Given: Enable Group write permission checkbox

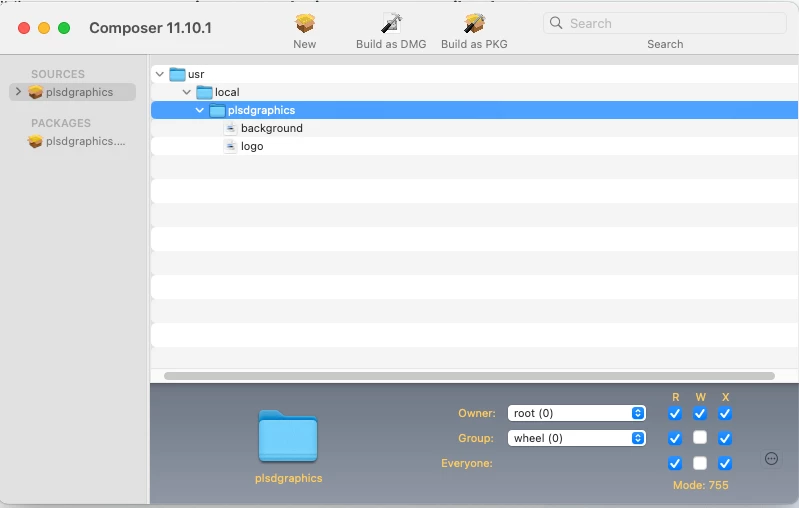Looking at the screenshot, I should 700,437.
